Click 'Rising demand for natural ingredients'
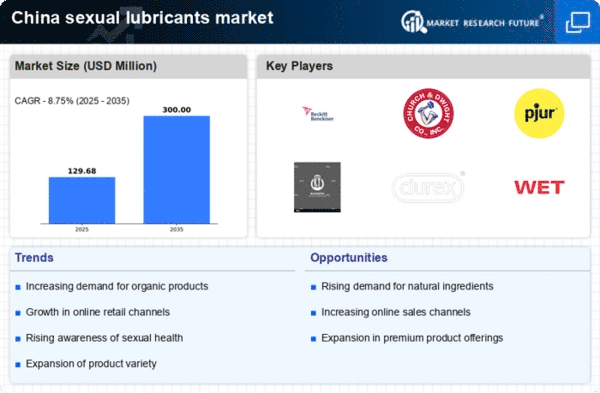This screenshot has width=600, height=393. pos(407,286)
